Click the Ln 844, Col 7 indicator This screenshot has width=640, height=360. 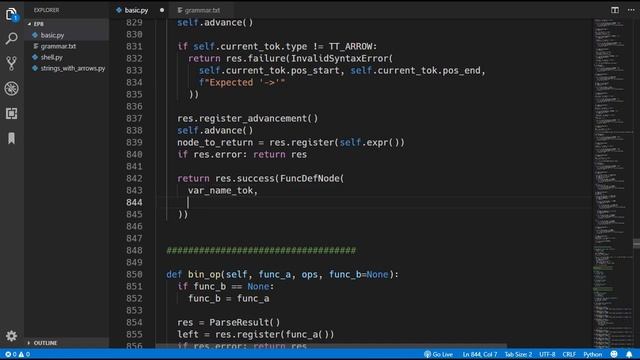point(480,354)
